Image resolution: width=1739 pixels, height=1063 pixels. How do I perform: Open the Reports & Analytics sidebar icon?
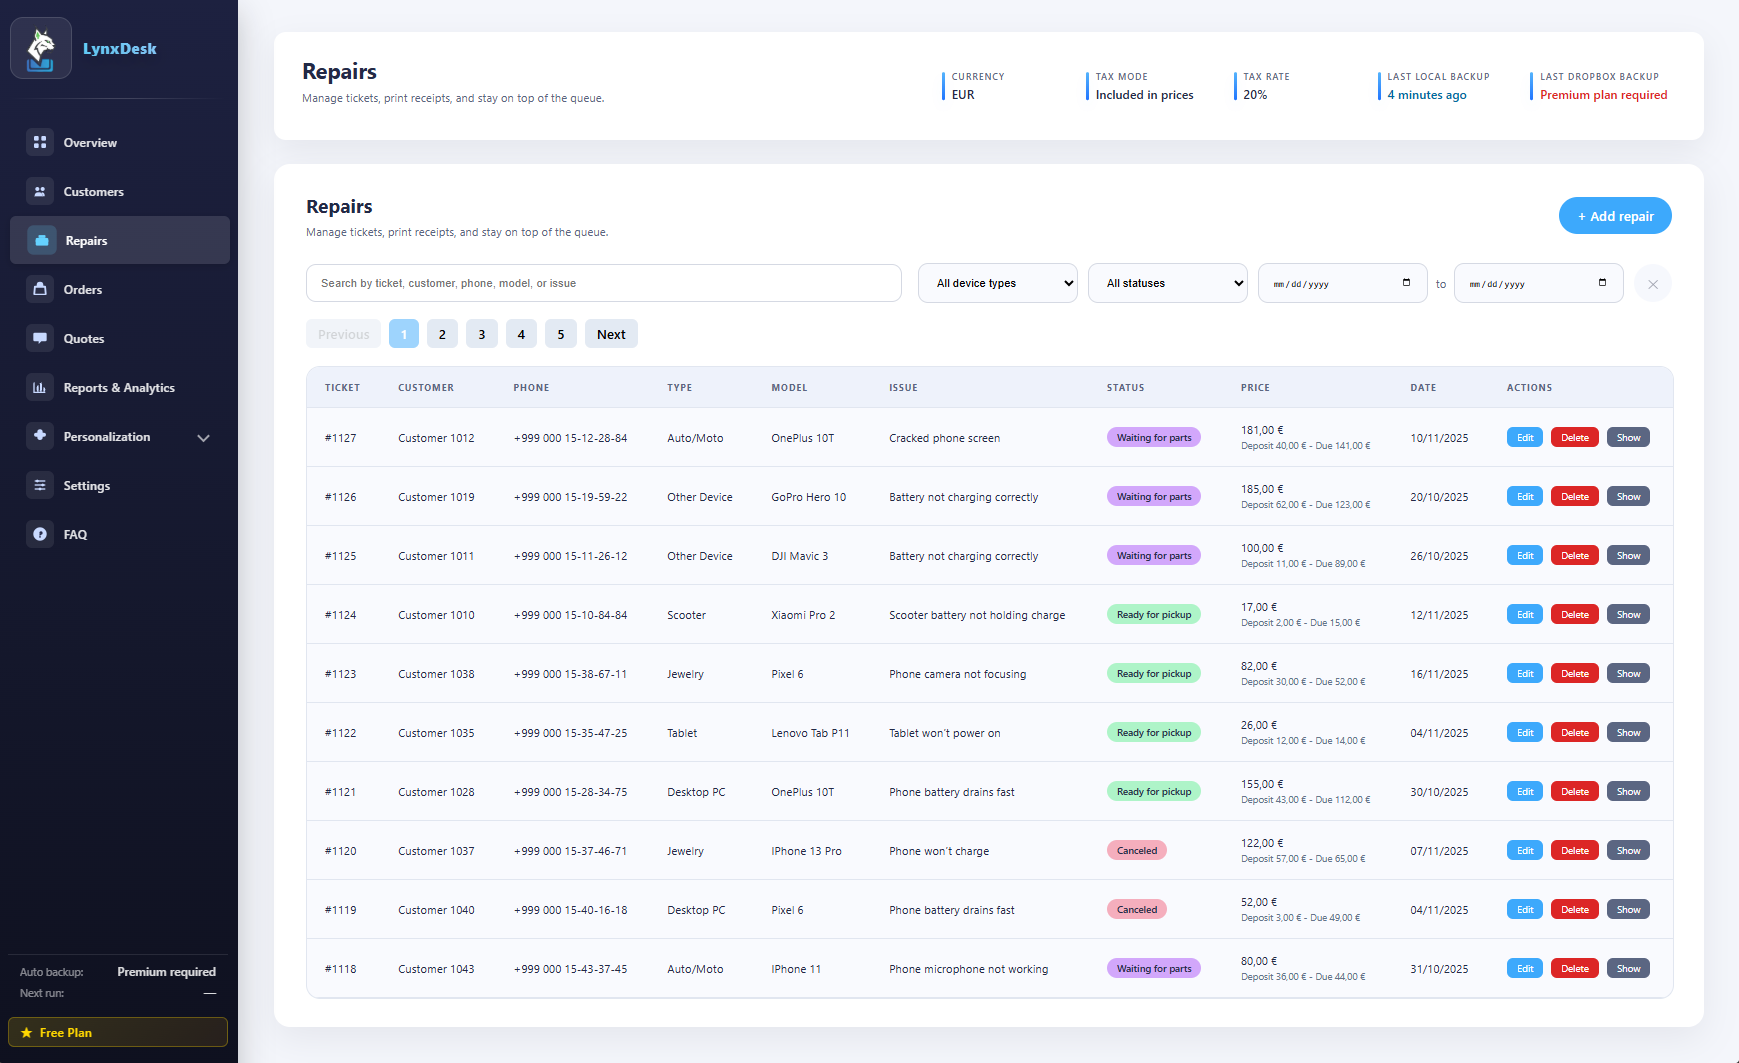coord(40,387)
